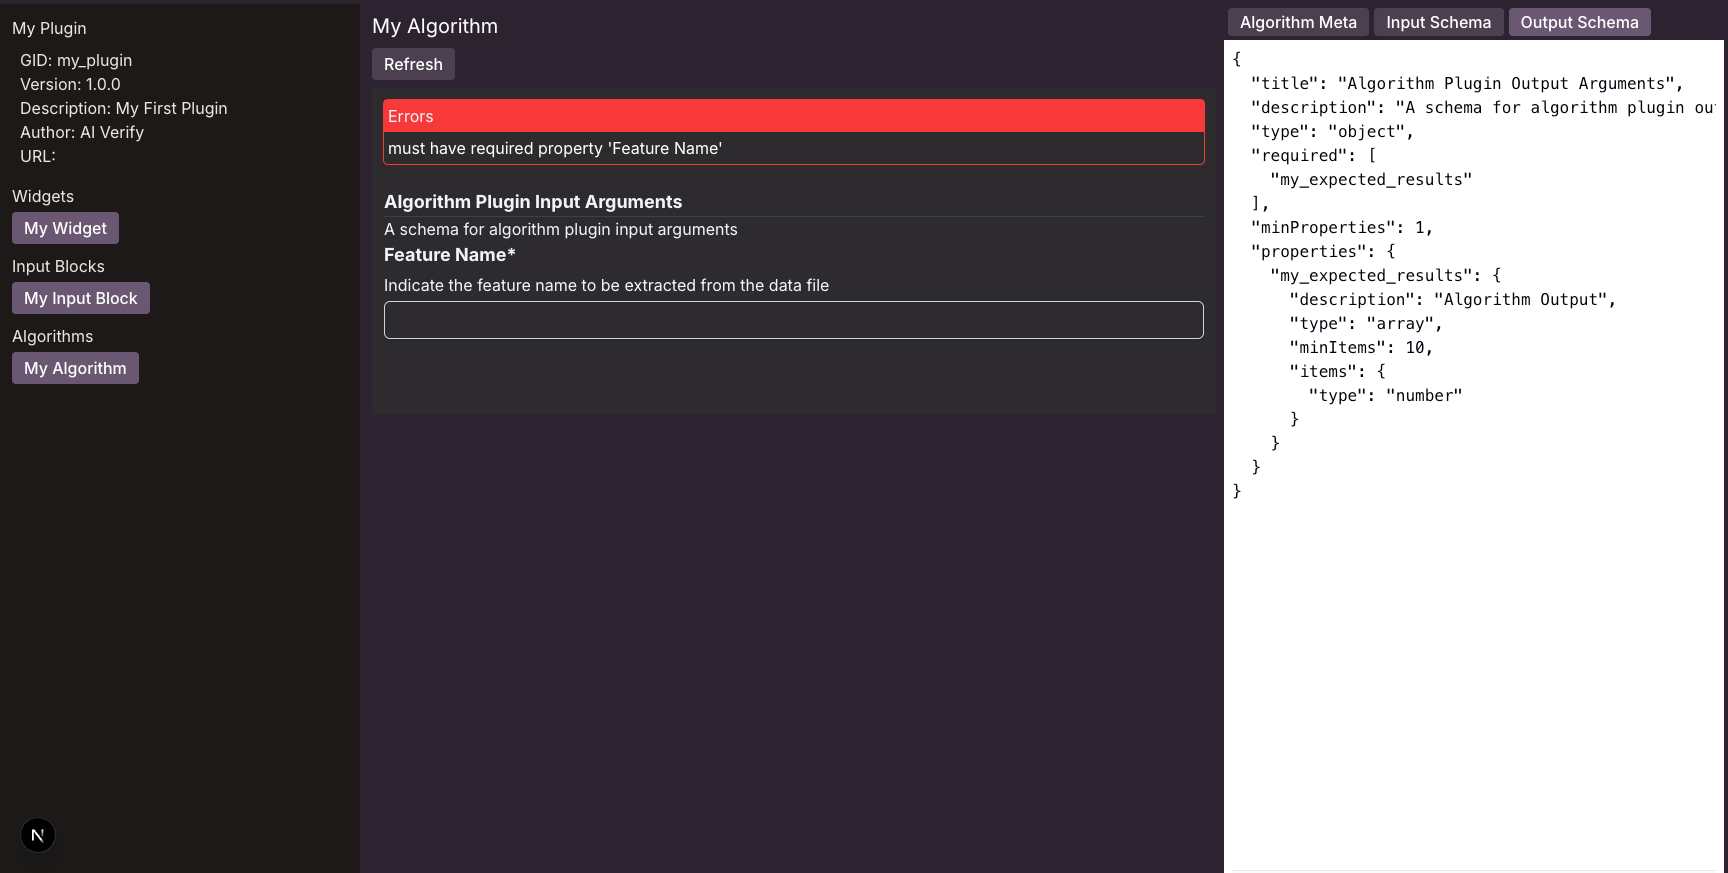This screenshot has width=1728, height=873.
Task: Select My Algorithm in sidebar
Action: 75,368
